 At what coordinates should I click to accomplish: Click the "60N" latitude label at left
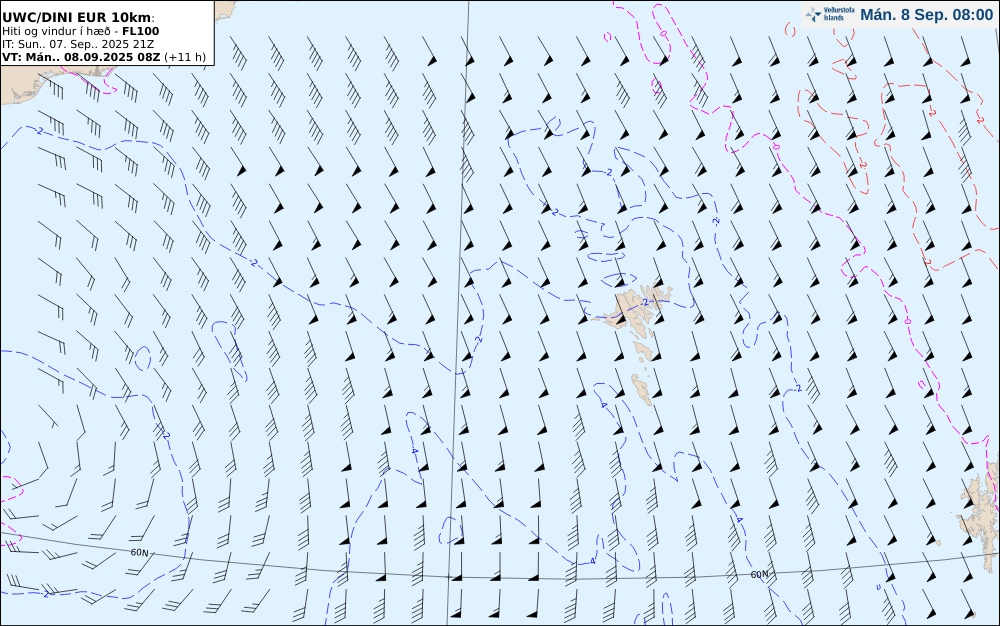139,553
